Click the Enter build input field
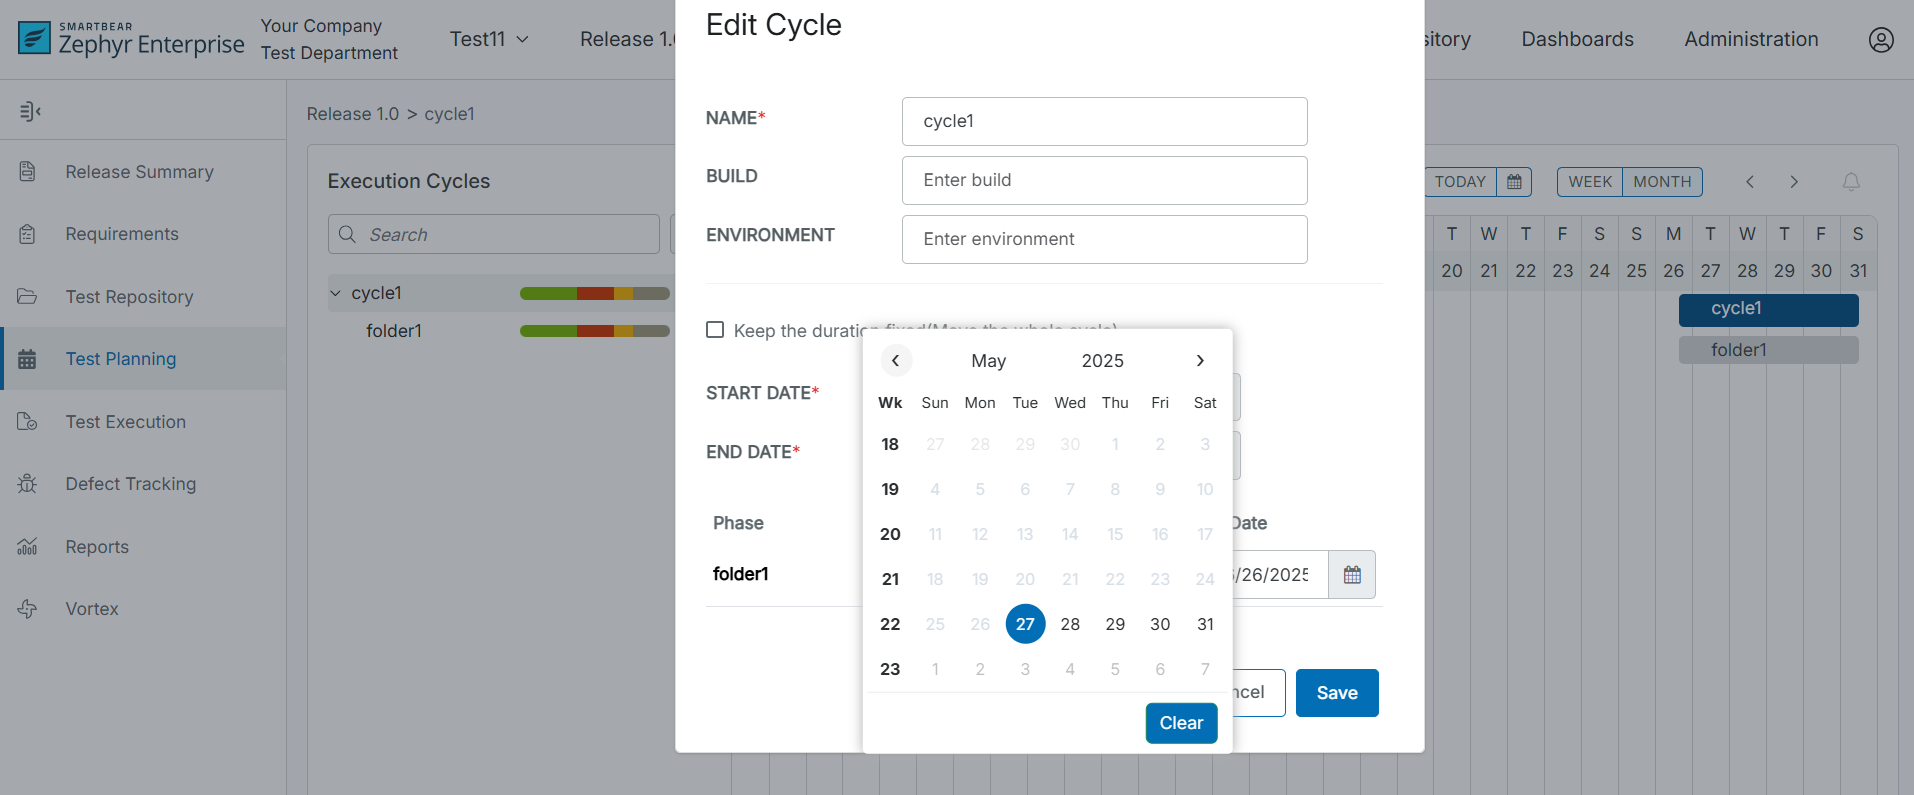Image resolution: width=1914 pixels, height=795 pixels. tap(1104, 180)
